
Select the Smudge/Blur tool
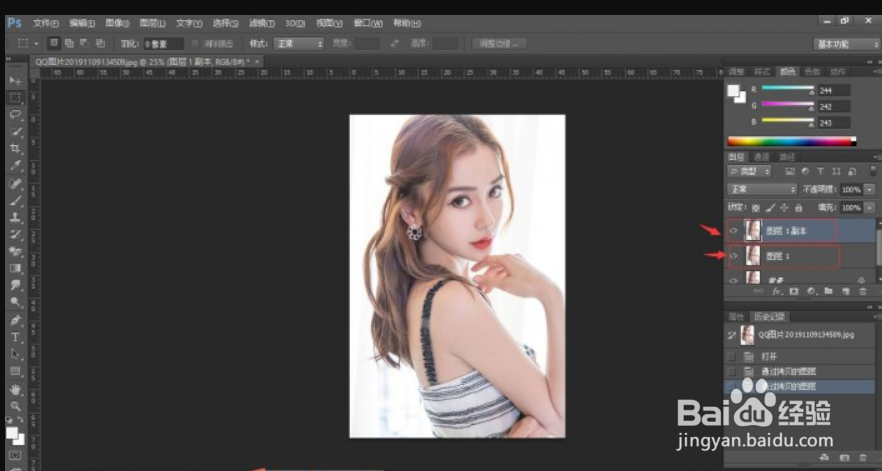(x=15, y=285)
